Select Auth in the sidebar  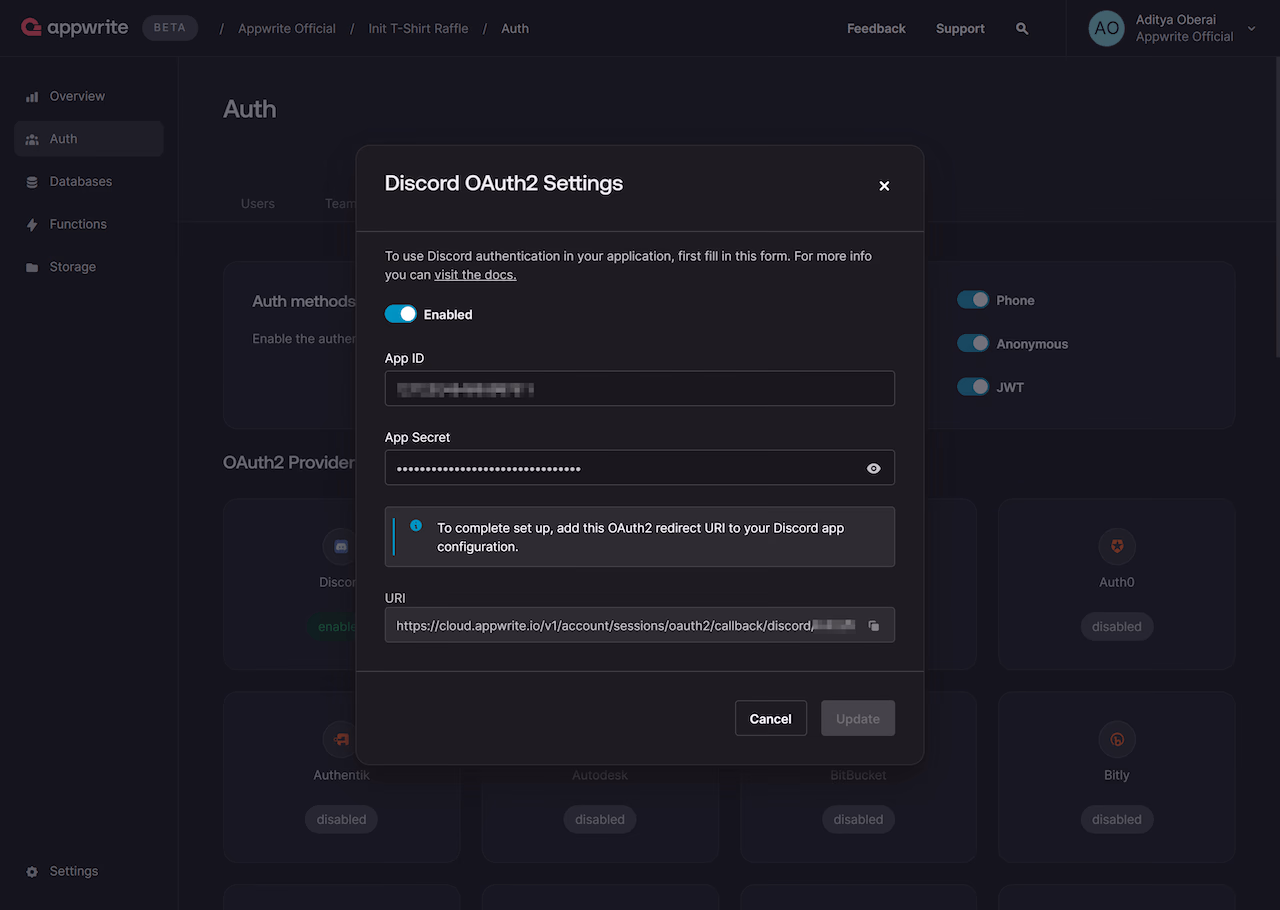click(x=89, y=139)
